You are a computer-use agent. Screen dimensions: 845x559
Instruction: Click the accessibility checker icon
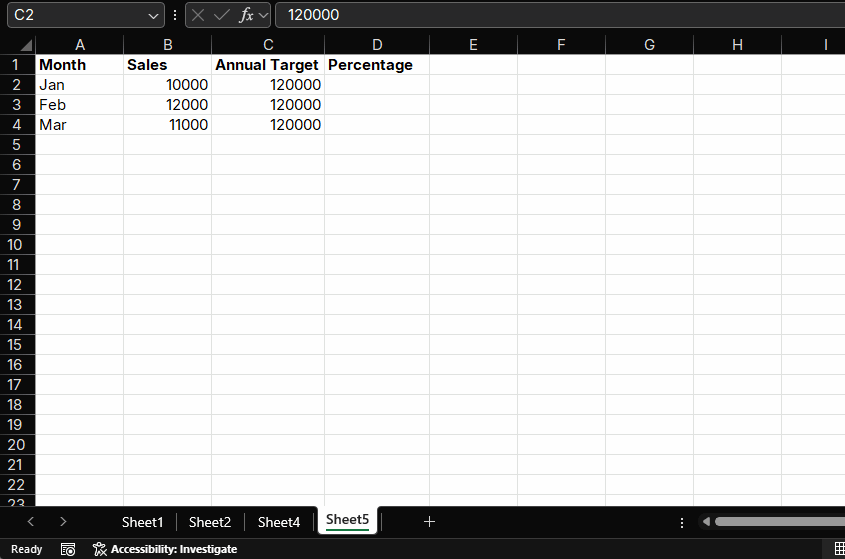[x=100, y=549]
